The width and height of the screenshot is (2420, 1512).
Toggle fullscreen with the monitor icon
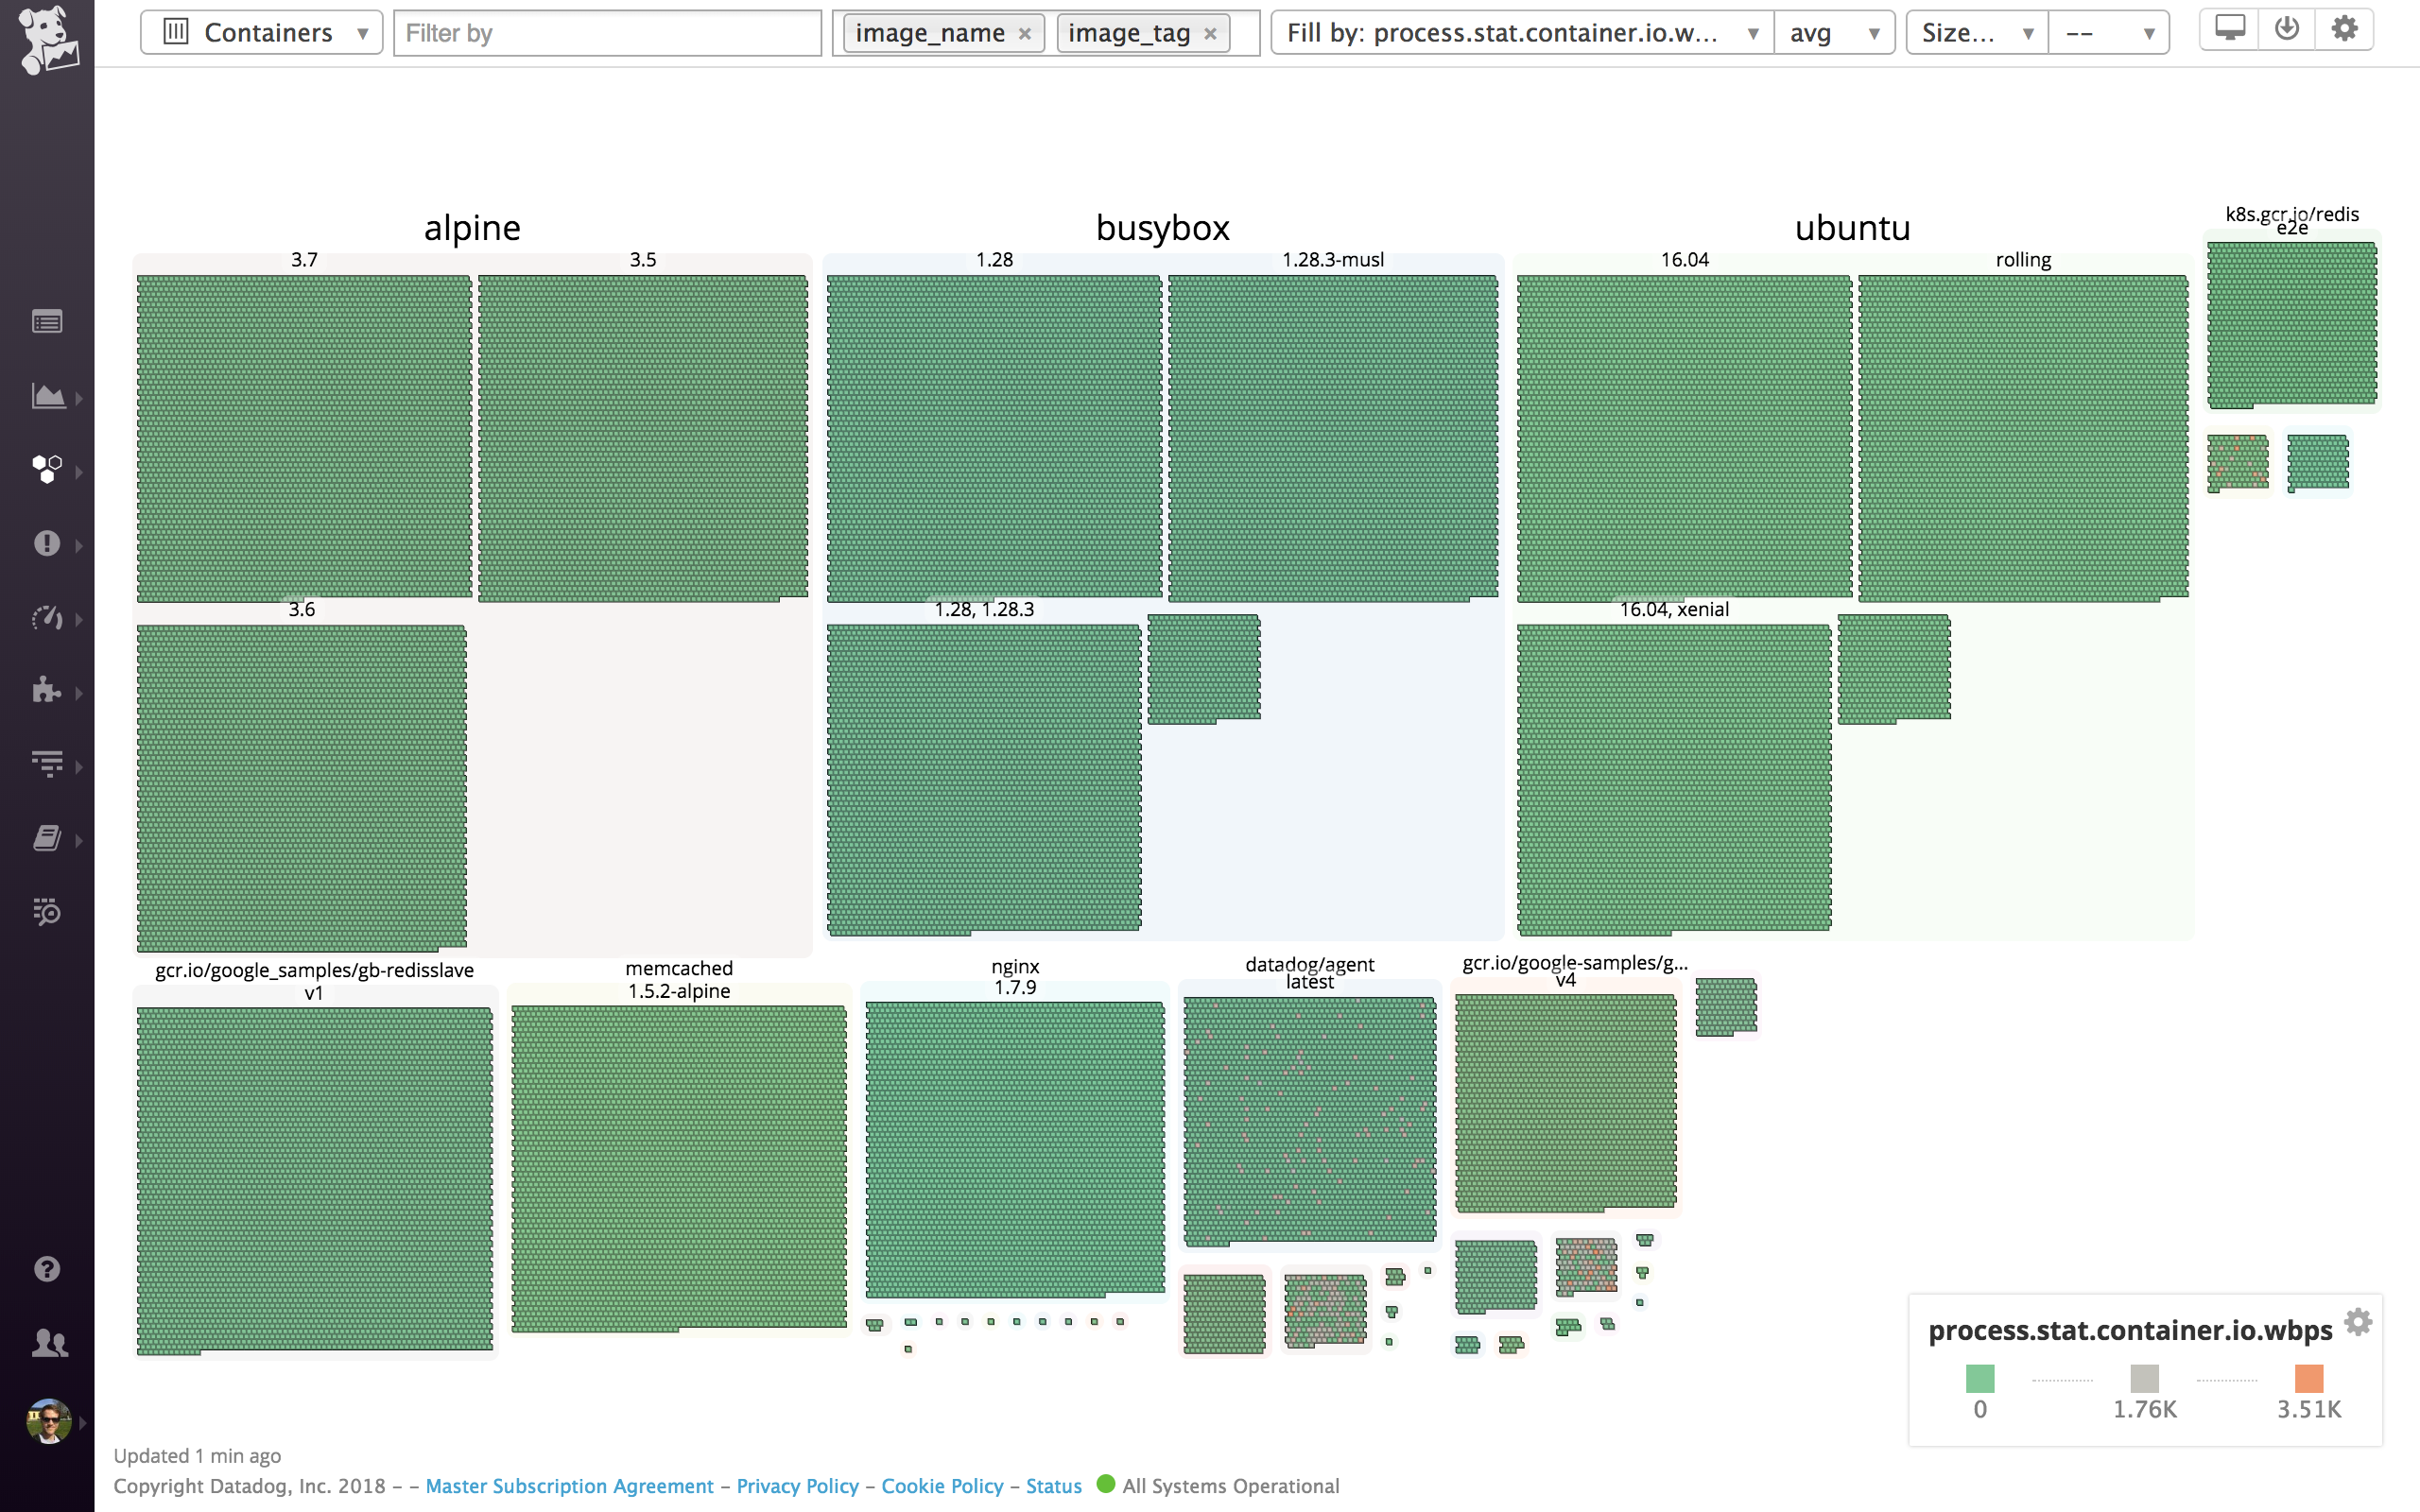point(2232,28)
